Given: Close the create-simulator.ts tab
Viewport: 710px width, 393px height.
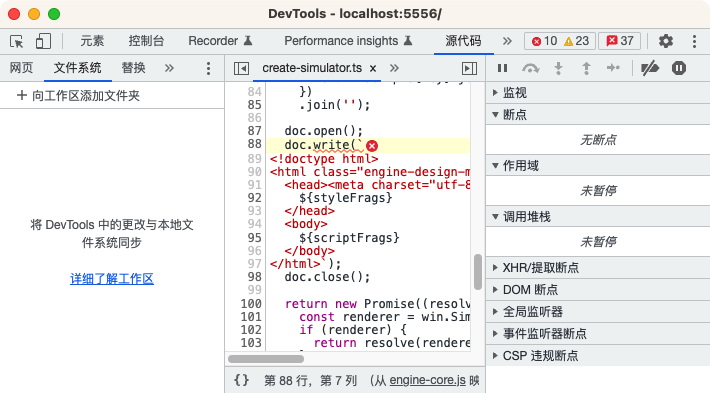Looking at the screenshot, I should click(x=373, y=68).
